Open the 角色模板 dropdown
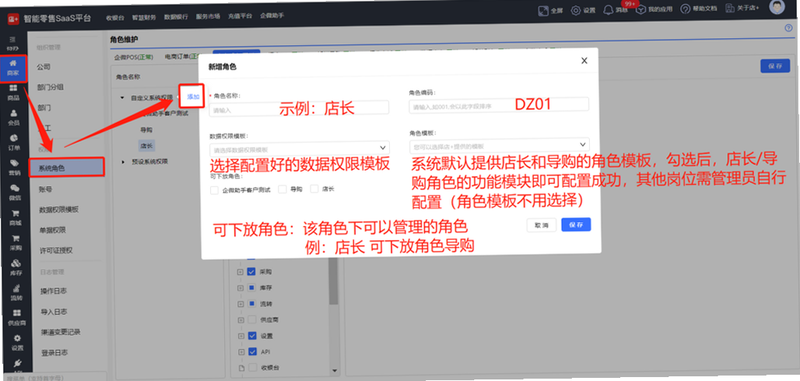Viewport: 800px width, 381px height. coord(499,145)
